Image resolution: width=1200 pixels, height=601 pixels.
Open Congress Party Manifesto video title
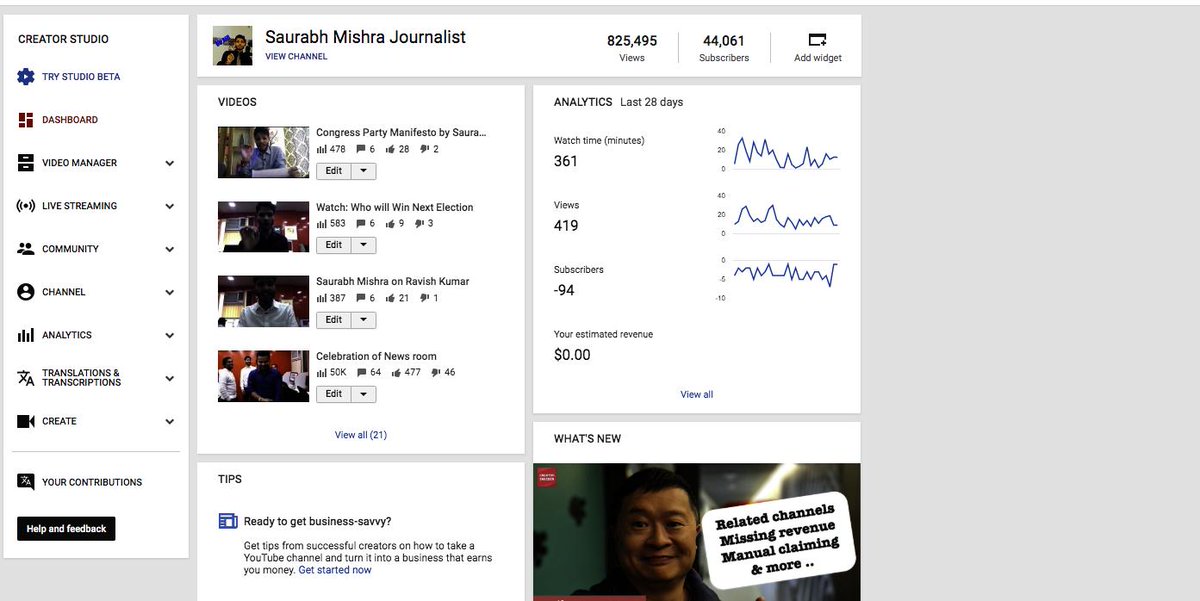(x=401, y=132)
